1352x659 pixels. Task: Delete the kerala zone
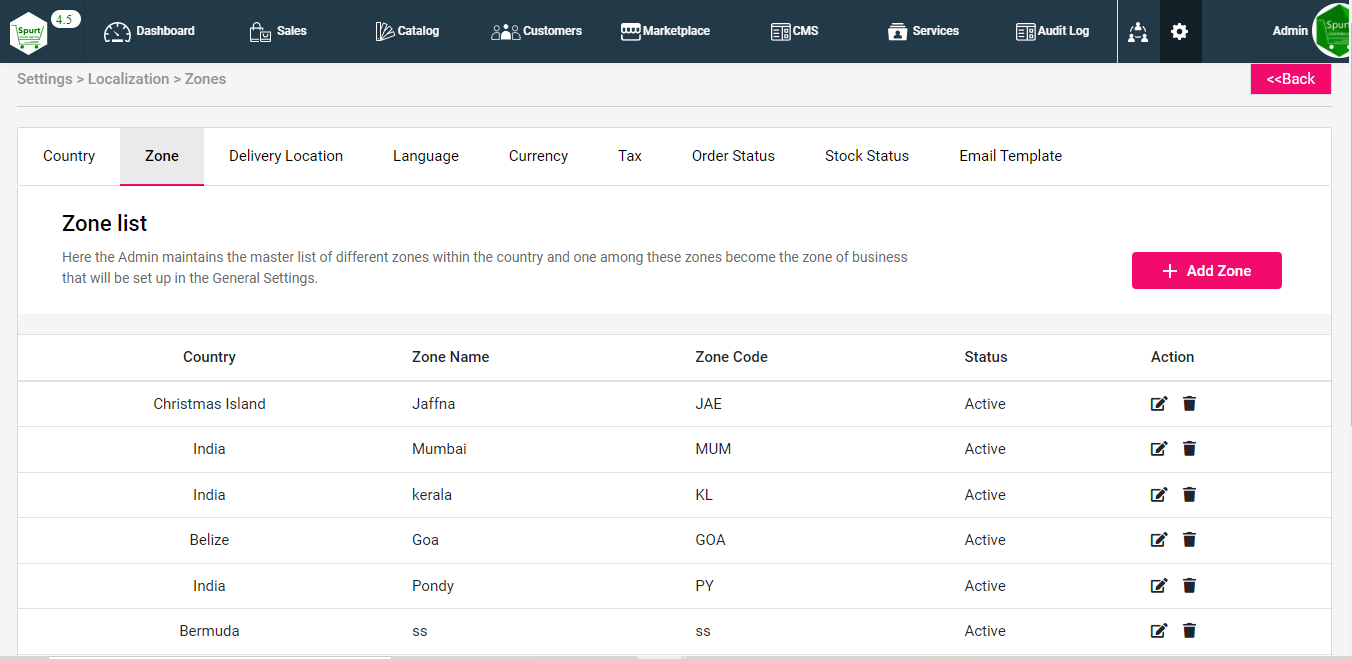click(1189, 495)
